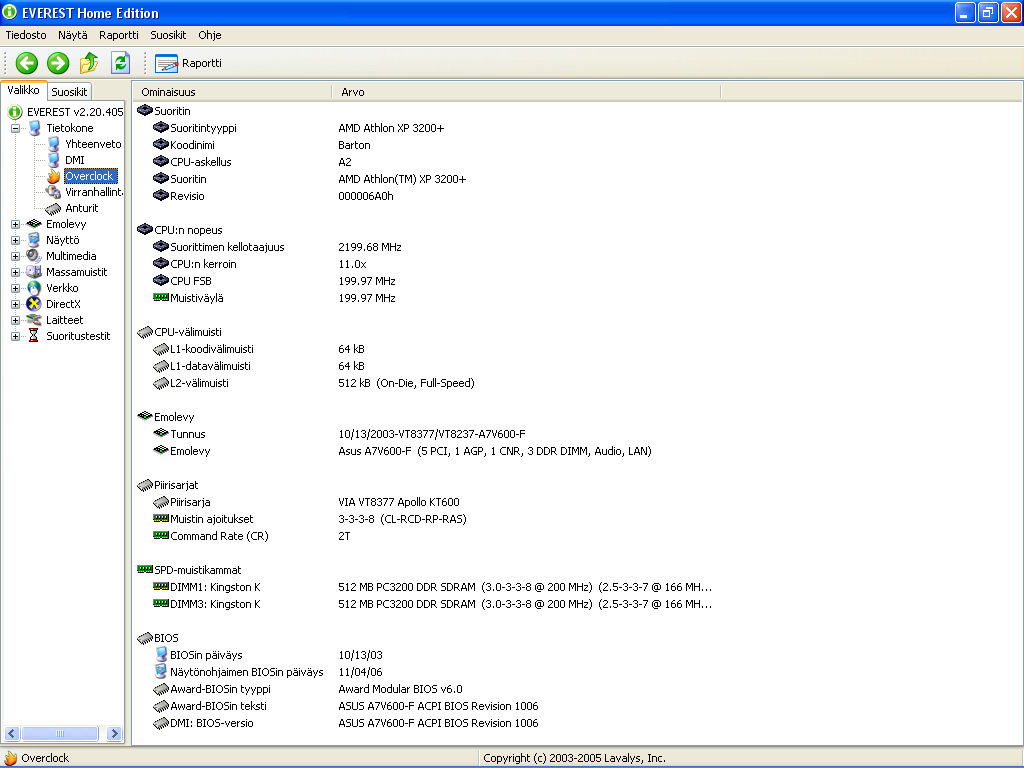Image resolution: width=1024 pixels, height=768 pixels.
Task: Open the Raportti toolbar button
Action: click(x=189, y=63)
